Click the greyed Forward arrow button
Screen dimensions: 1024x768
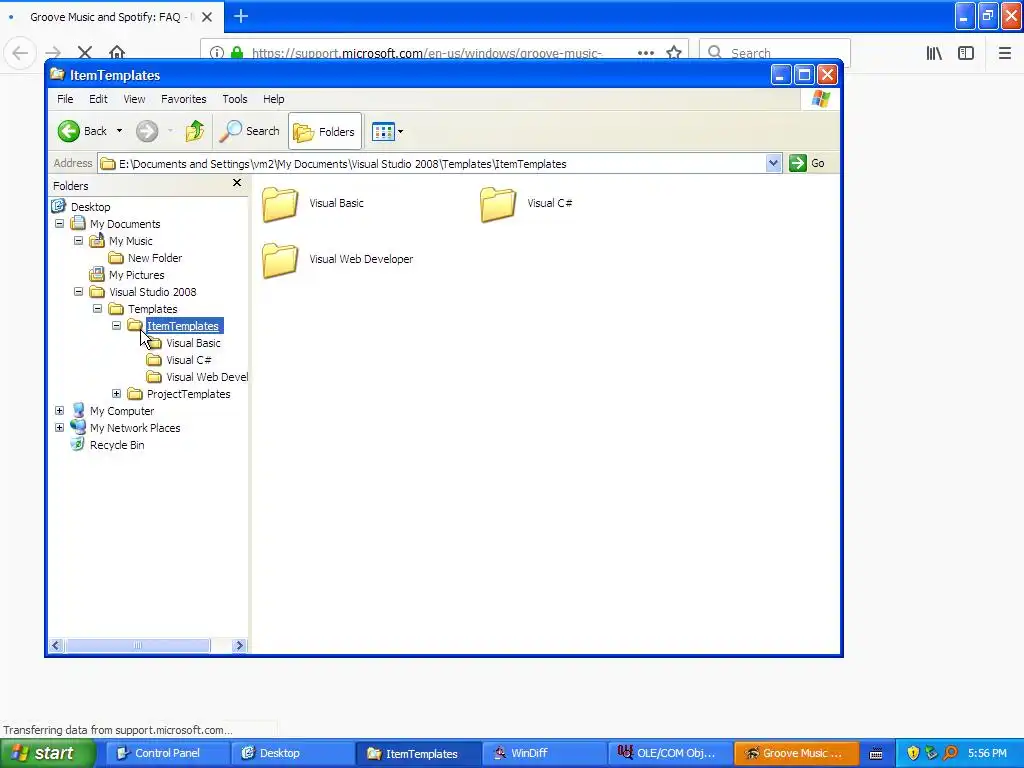147,131
